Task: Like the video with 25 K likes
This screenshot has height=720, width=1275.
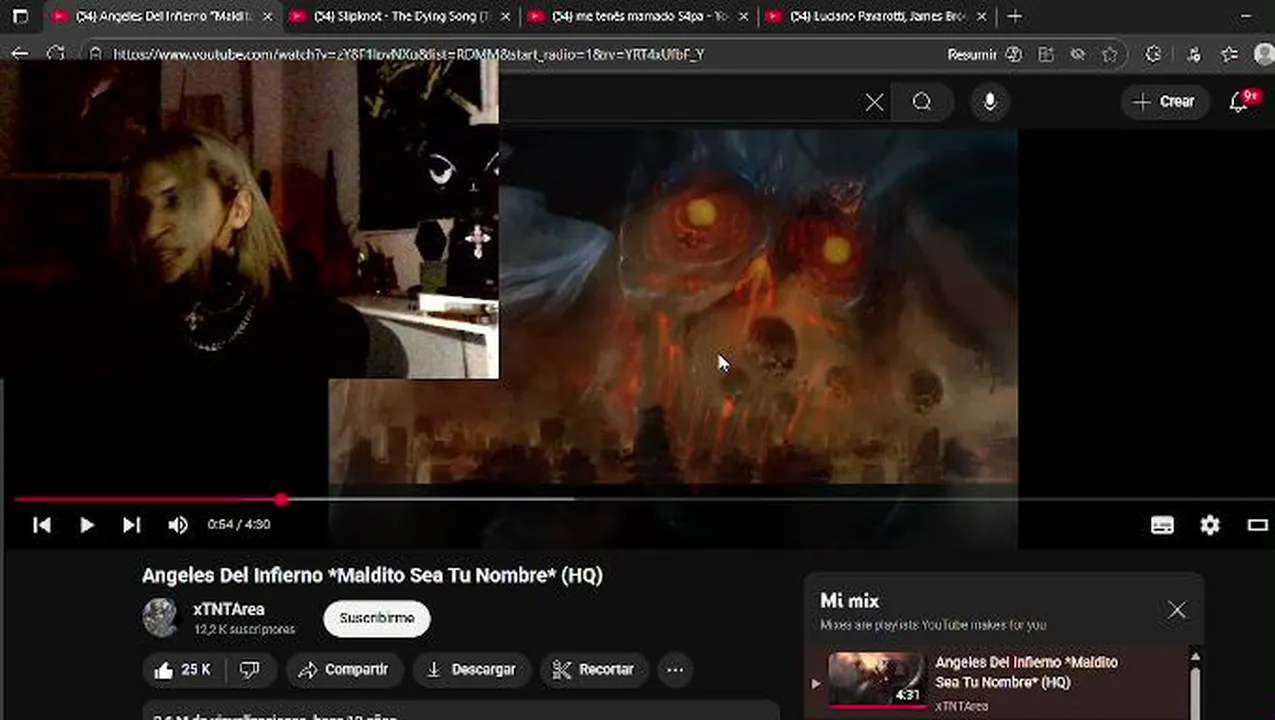Action: tap(181, 670)
